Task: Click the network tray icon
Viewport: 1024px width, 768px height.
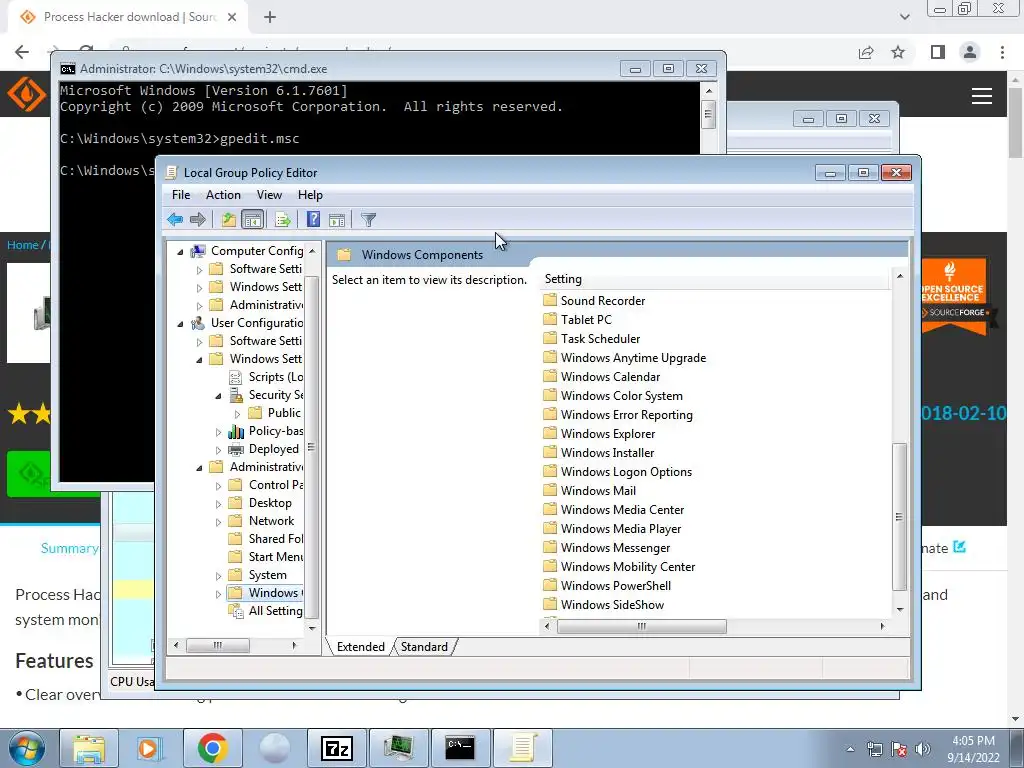Action: pyautogui.click(x=874, y=749)
